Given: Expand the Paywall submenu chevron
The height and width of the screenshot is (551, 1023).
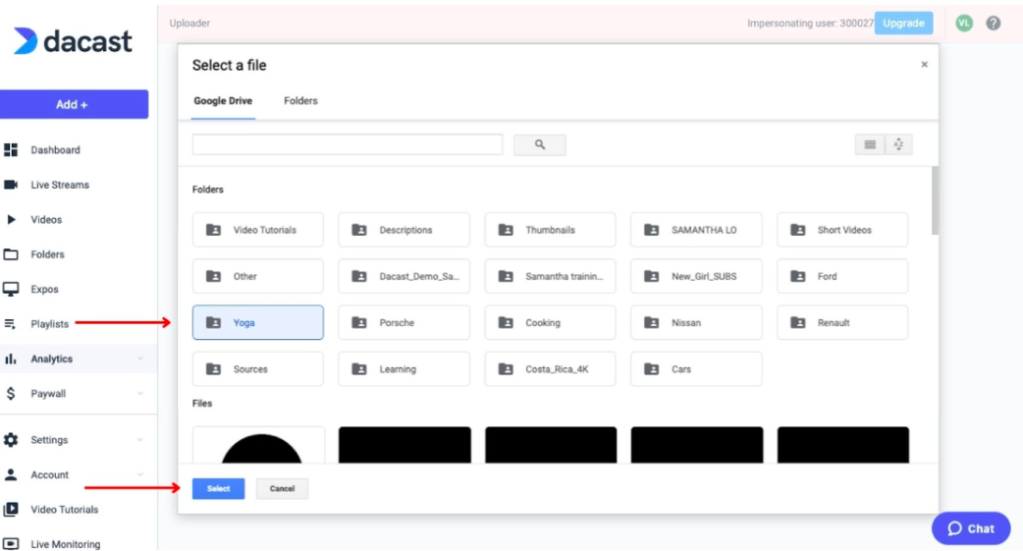Looking at the screenshot, I should pyautogui.click(x=140, y=393).
